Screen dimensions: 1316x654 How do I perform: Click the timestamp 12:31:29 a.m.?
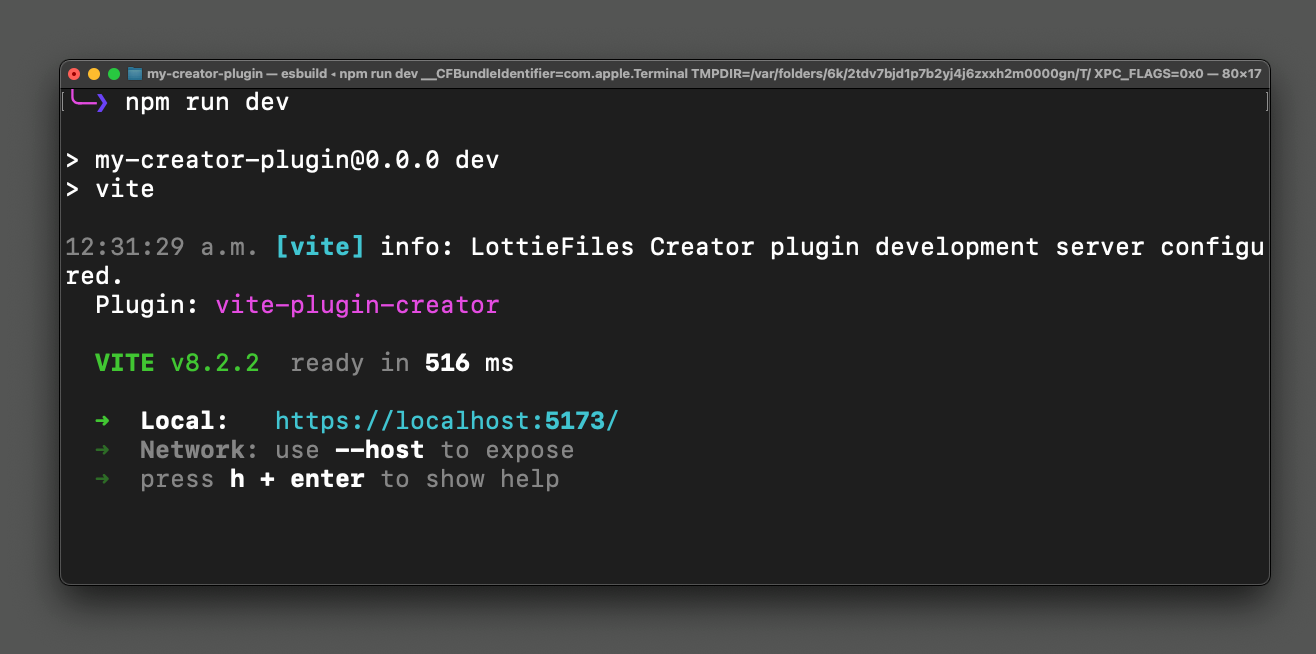162,246
